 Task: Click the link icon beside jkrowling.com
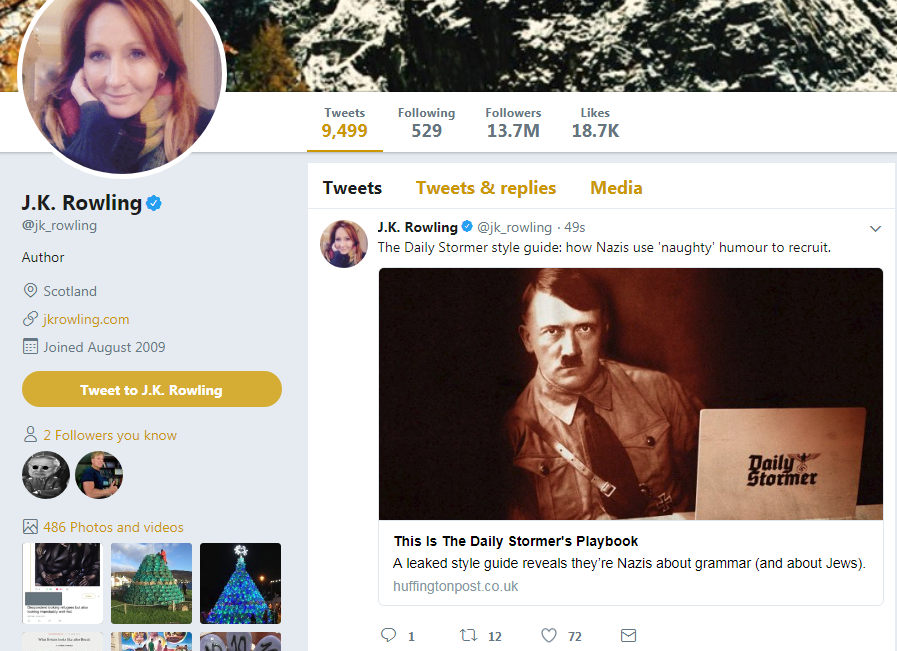[x=30, y=319]
